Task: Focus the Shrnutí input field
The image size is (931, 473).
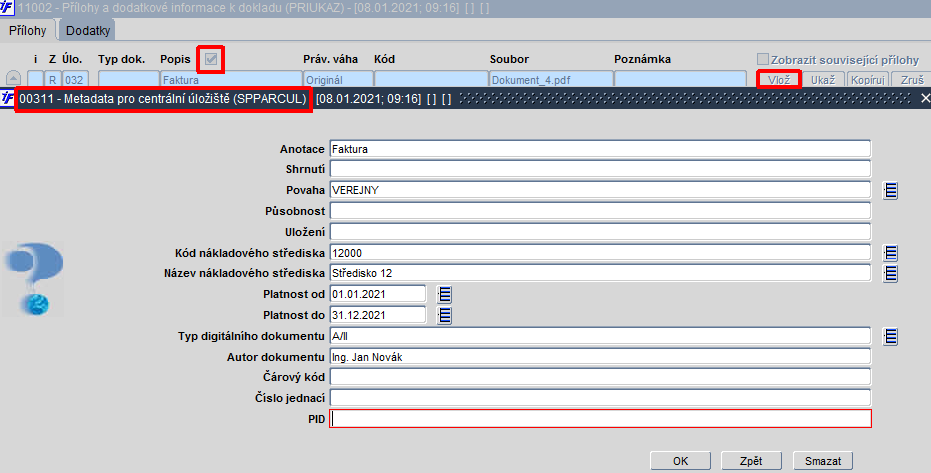Action: point(600,169)
